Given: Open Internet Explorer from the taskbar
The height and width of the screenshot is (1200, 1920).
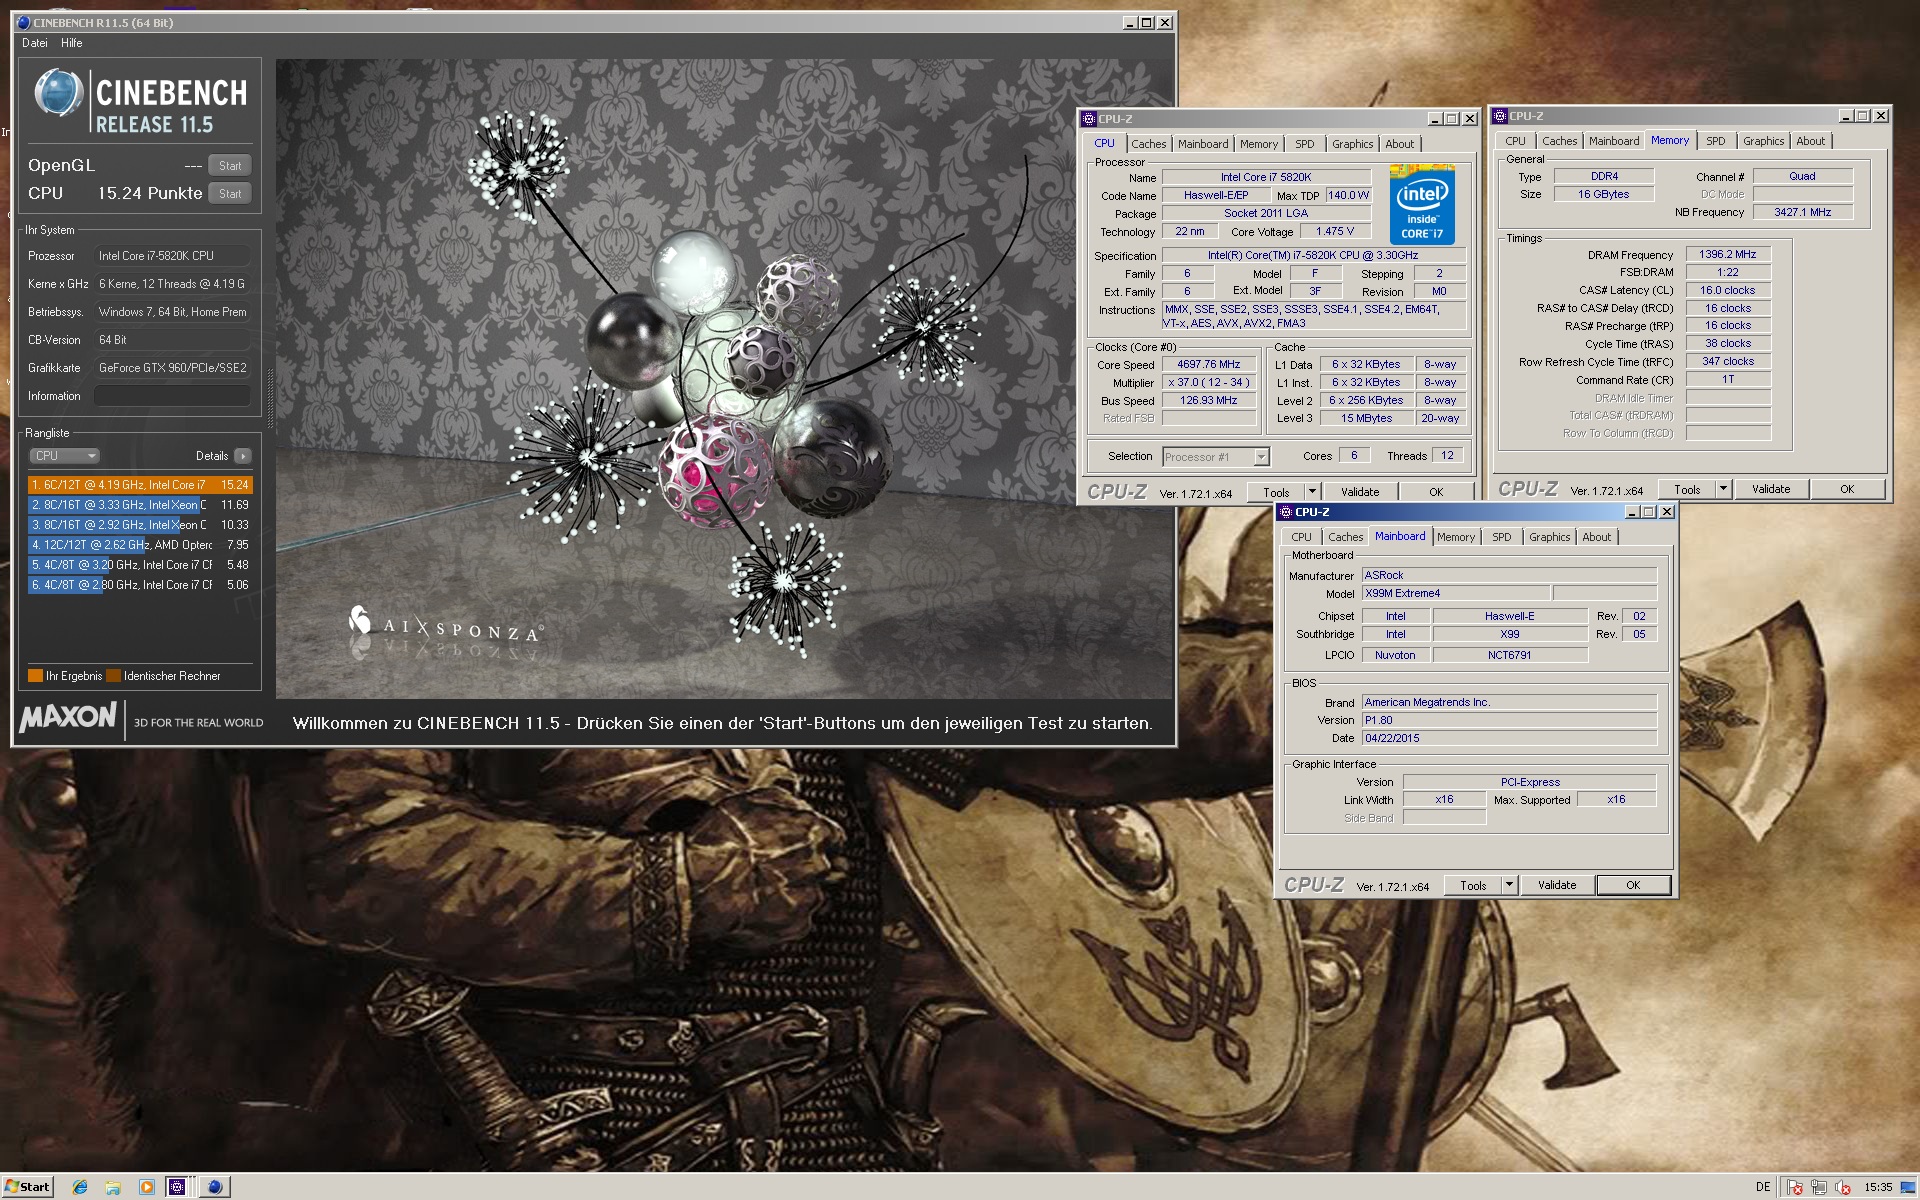Looking at the screenshot, I should (80, 1187).
